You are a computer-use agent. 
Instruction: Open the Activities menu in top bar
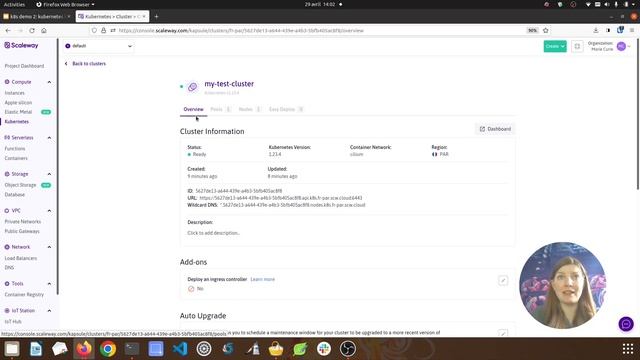14,4
